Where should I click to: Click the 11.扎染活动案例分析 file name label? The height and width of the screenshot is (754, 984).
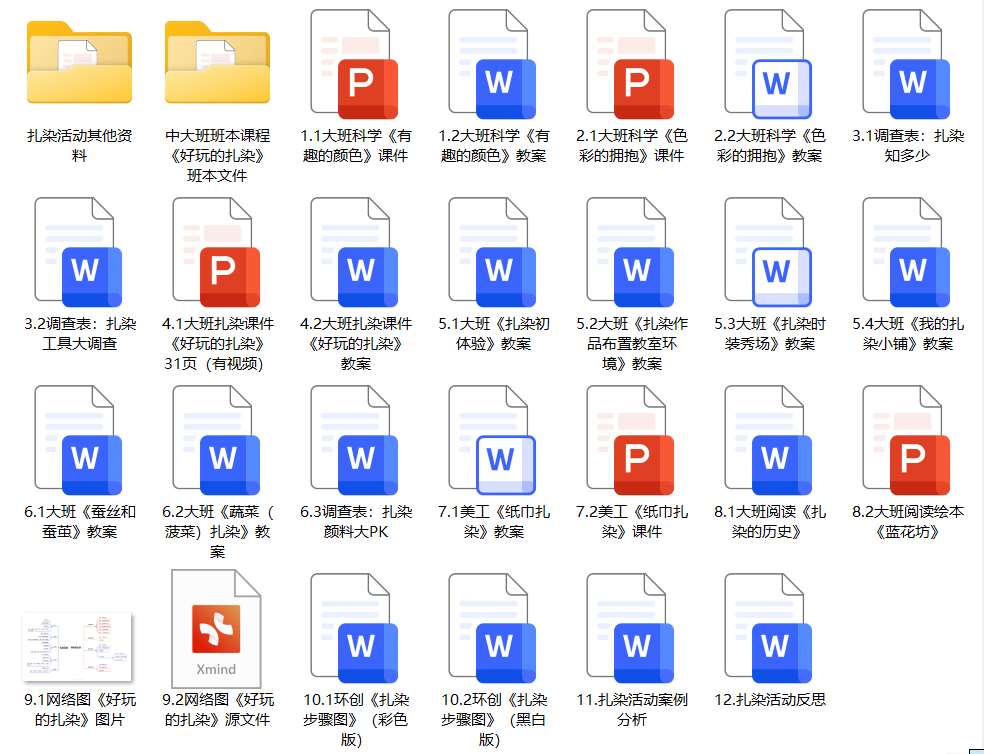pyautogui.click(x=632, y=709)
